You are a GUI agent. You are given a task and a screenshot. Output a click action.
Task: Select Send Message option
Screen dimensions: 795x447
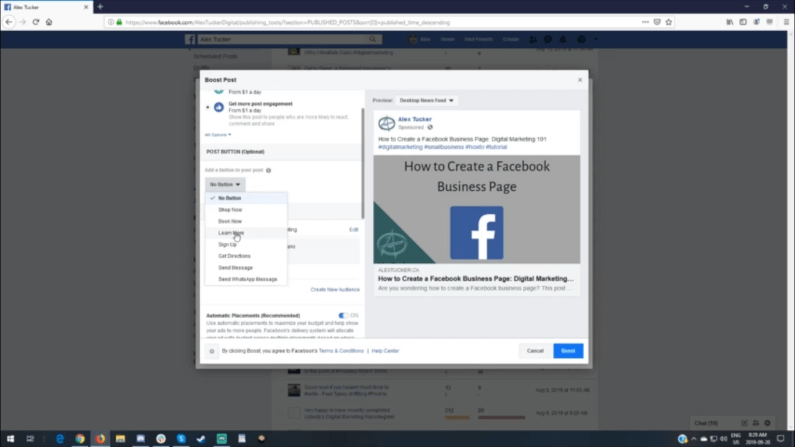pos(235,268)
